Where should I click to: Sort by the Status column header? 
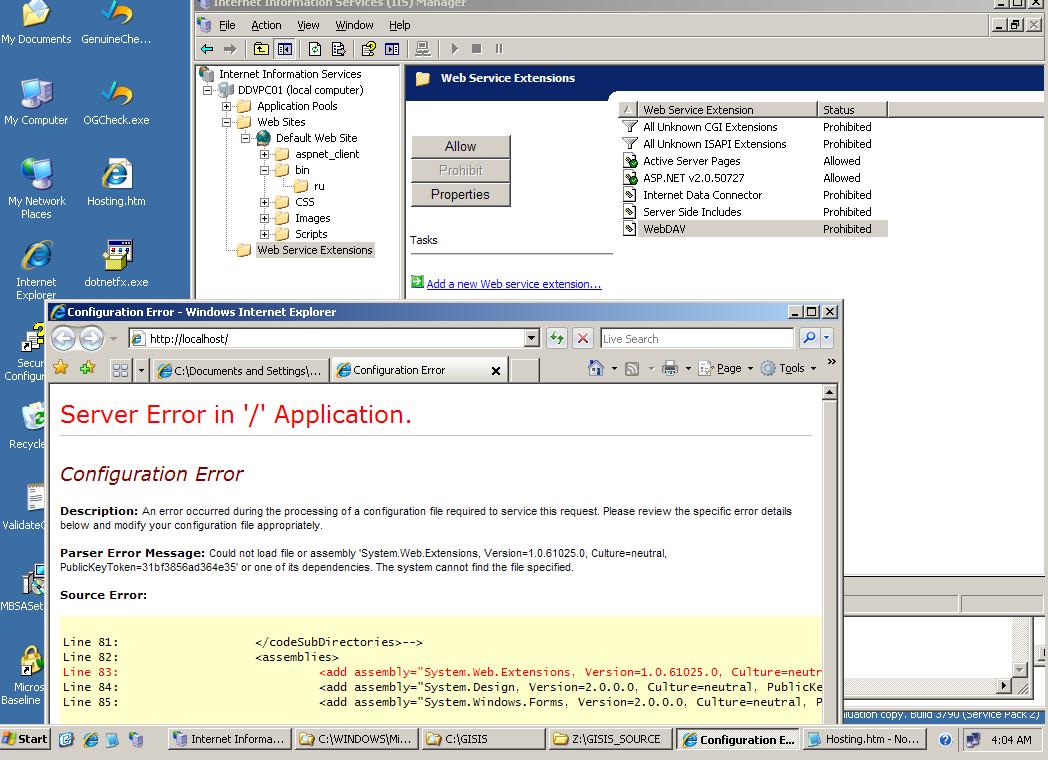(x=852, y=110)
